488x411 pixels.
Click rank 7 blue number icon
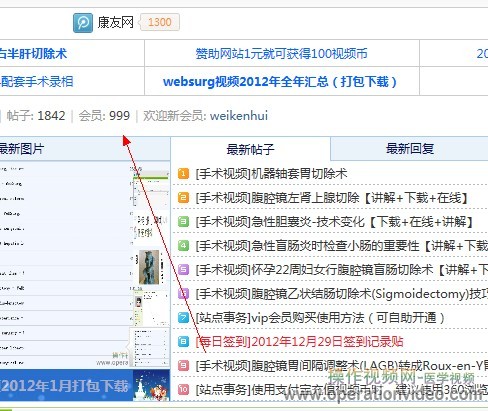tap(183, 318)
